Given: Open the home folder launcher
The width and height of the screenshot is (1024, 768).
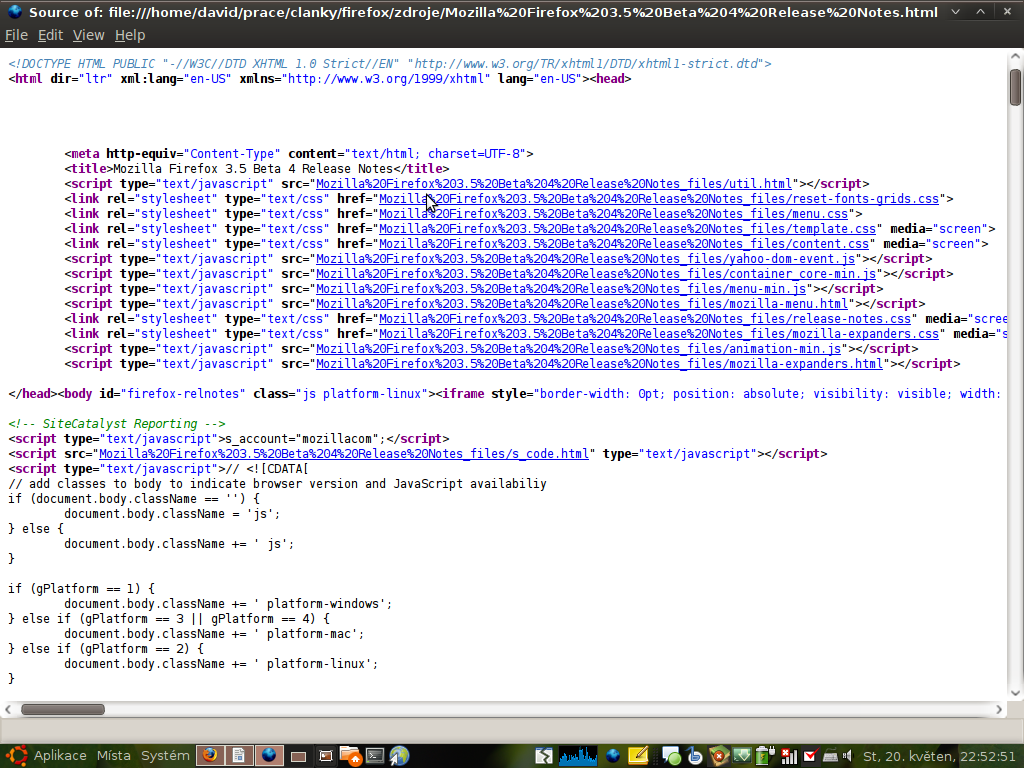Looking at the screenshot, I should (x=351, y=756).
